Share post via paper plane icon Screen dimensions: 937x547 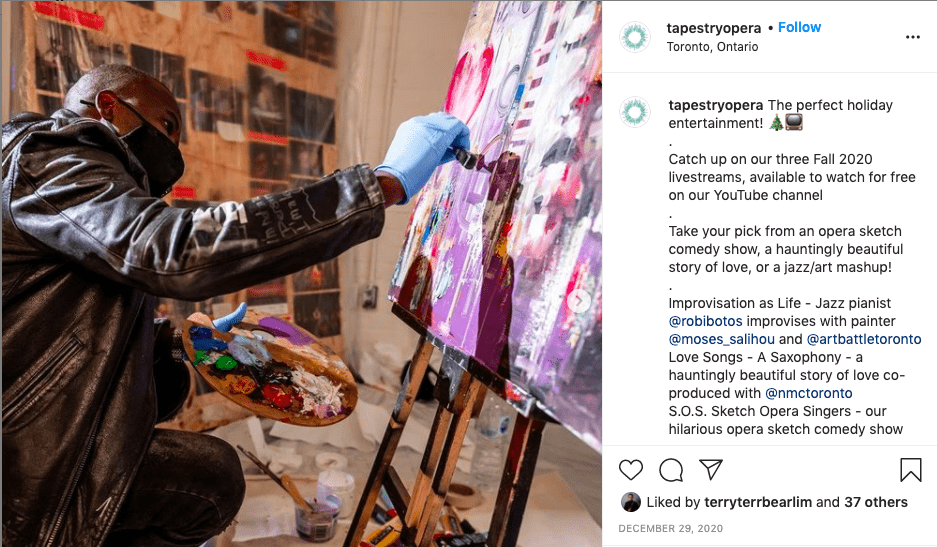click(711, 469)
